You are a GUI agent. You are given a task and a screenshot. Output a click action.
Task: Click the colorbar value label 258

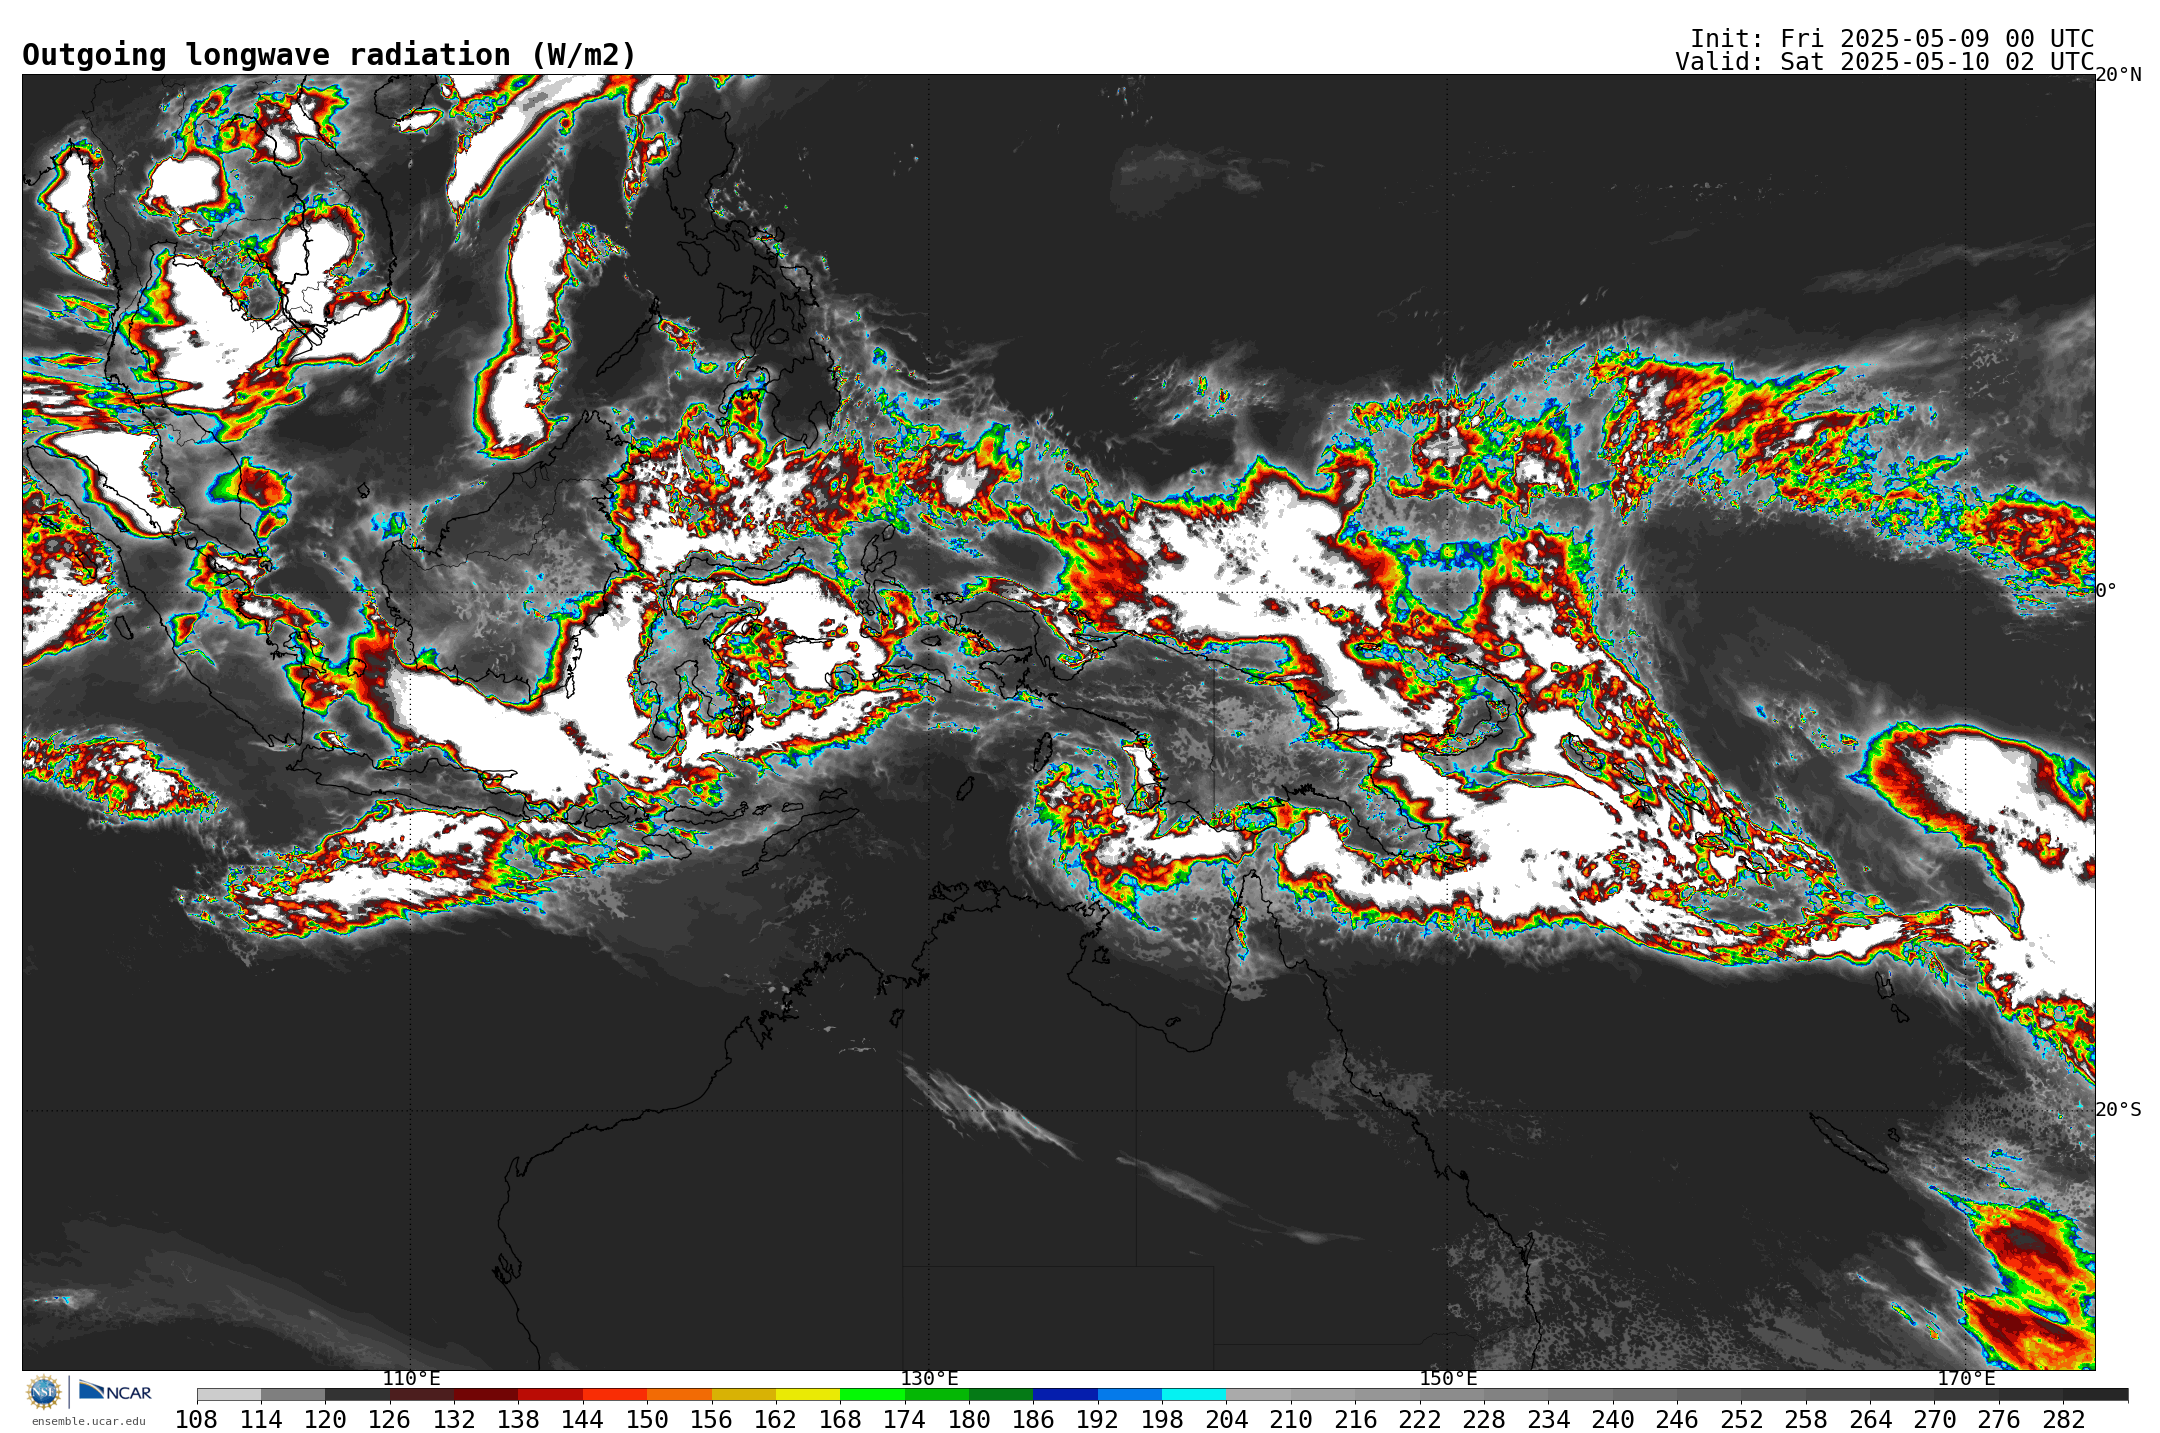(1805, 1419)
